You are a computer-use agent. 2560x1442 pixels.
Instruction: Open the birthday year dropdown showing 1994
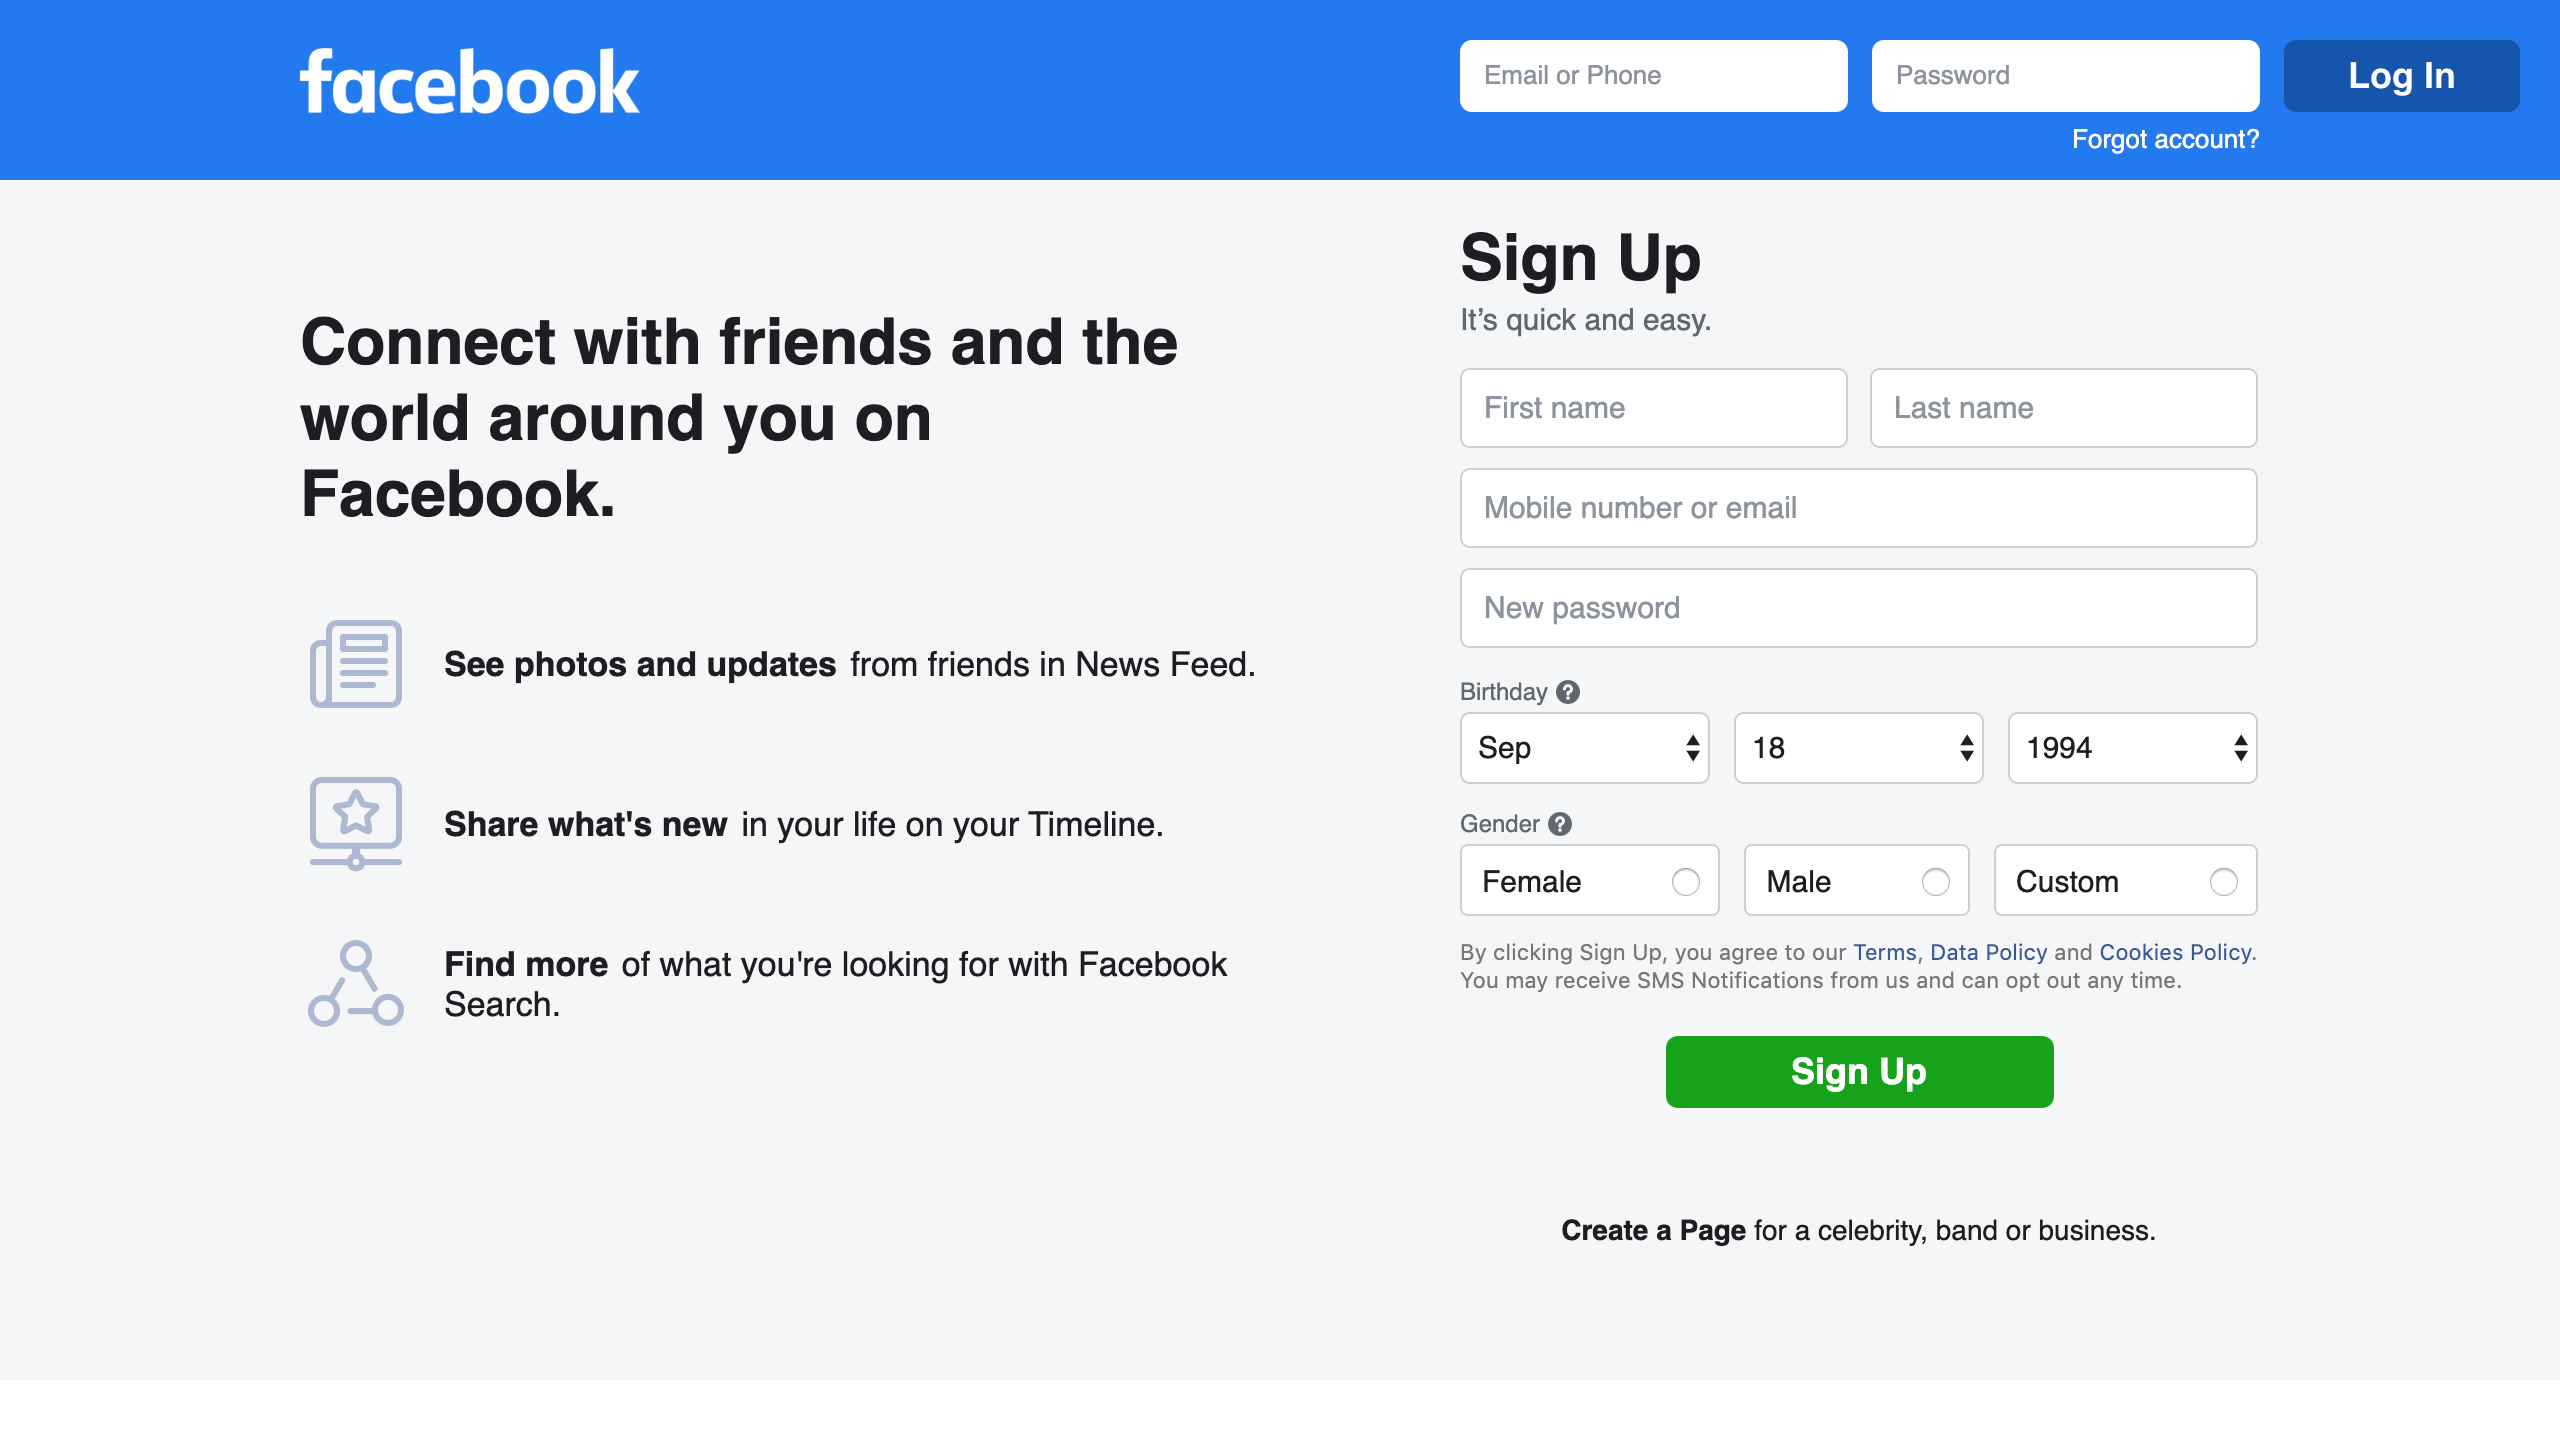click(x=2133, y=748)
